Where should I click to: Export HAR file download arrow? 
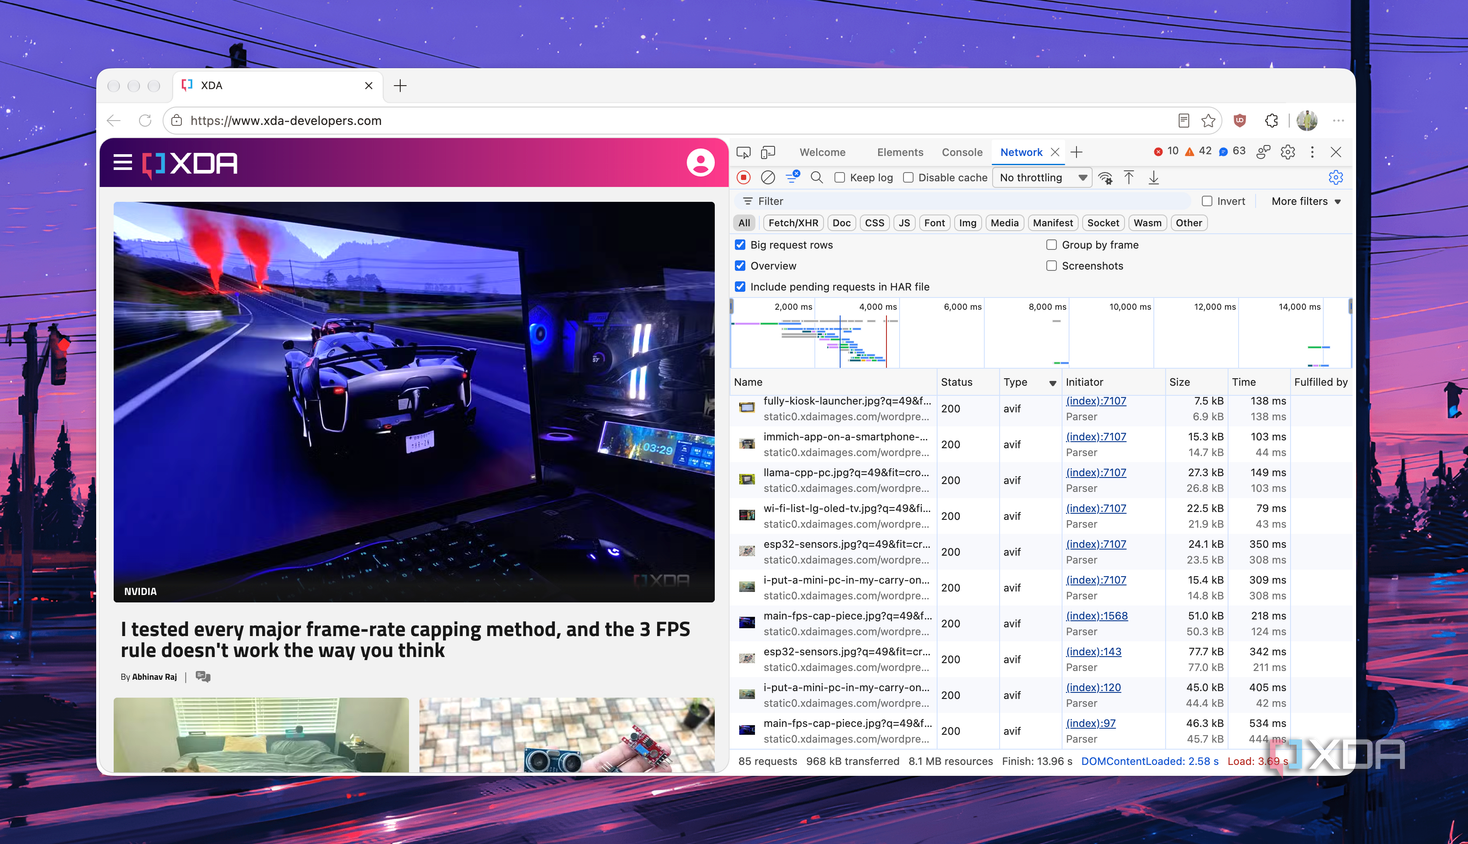[x=1154, y=177]
